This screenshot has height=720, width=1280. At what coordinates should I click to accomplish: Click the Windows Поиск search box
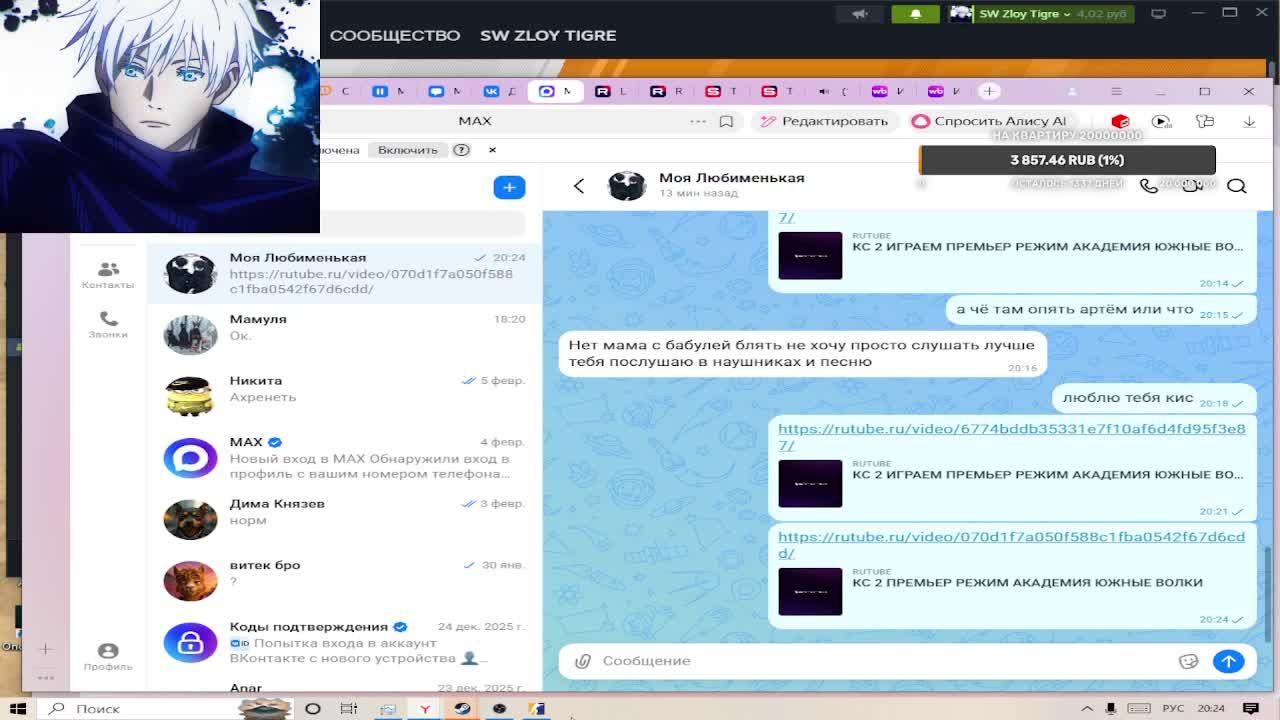coord(140,708)
